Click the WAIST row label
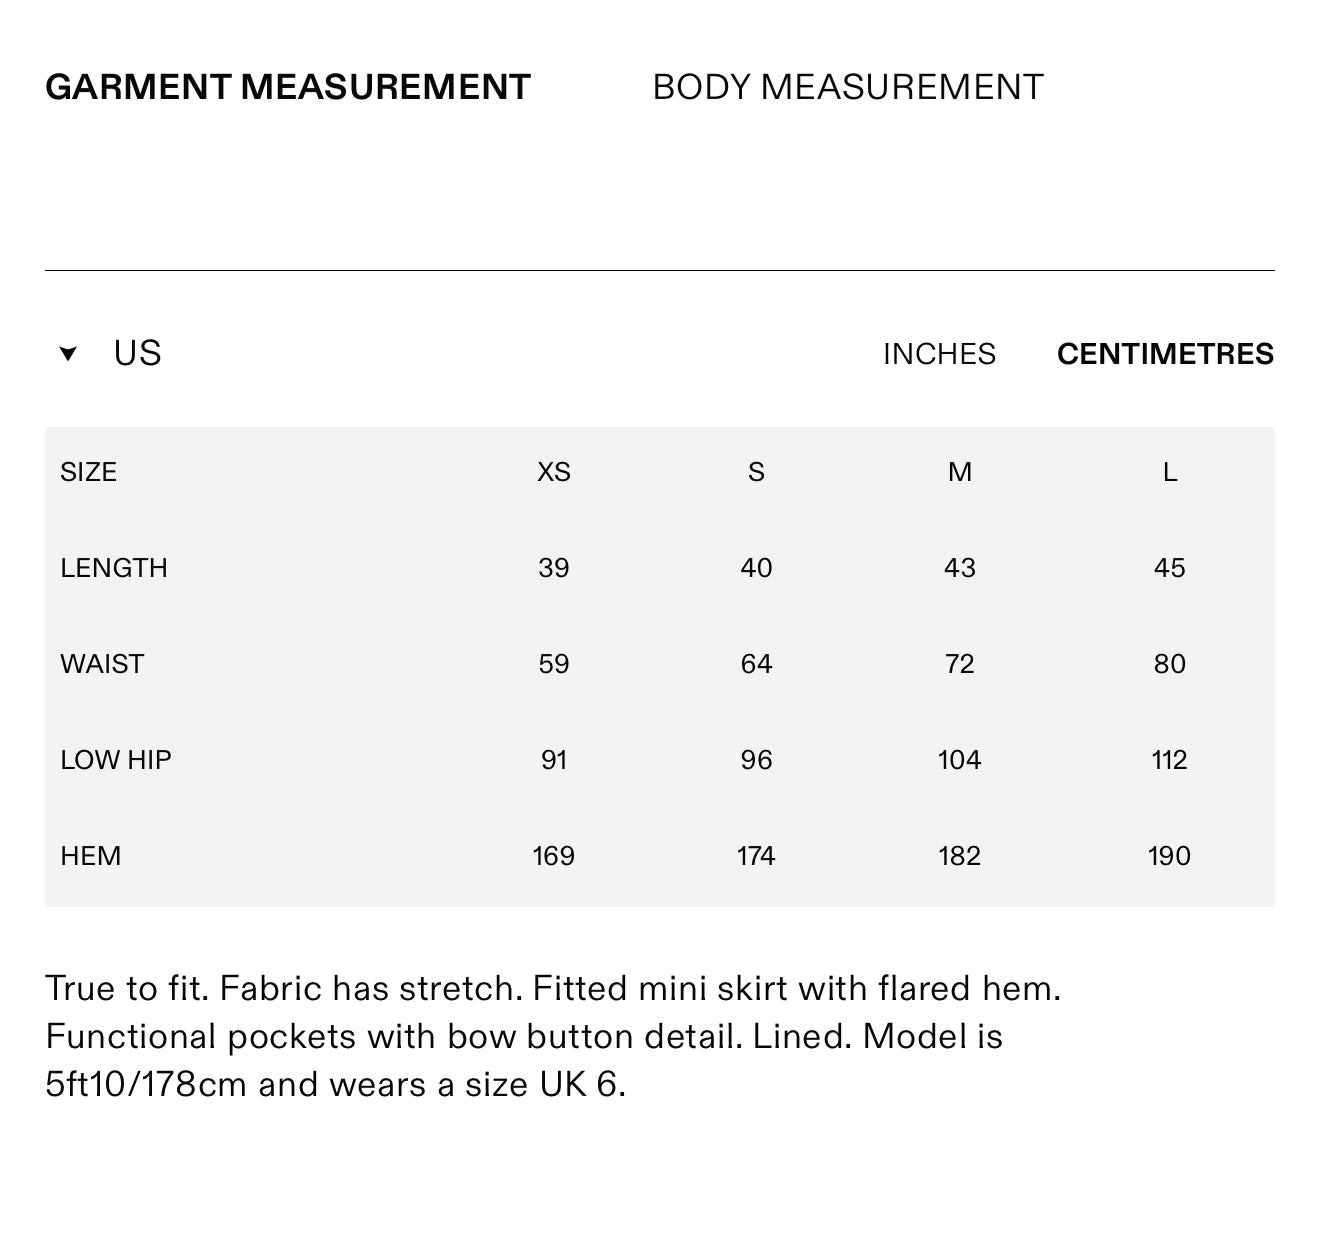This screenshot has width=1320, height=1245. pos(102,664)
